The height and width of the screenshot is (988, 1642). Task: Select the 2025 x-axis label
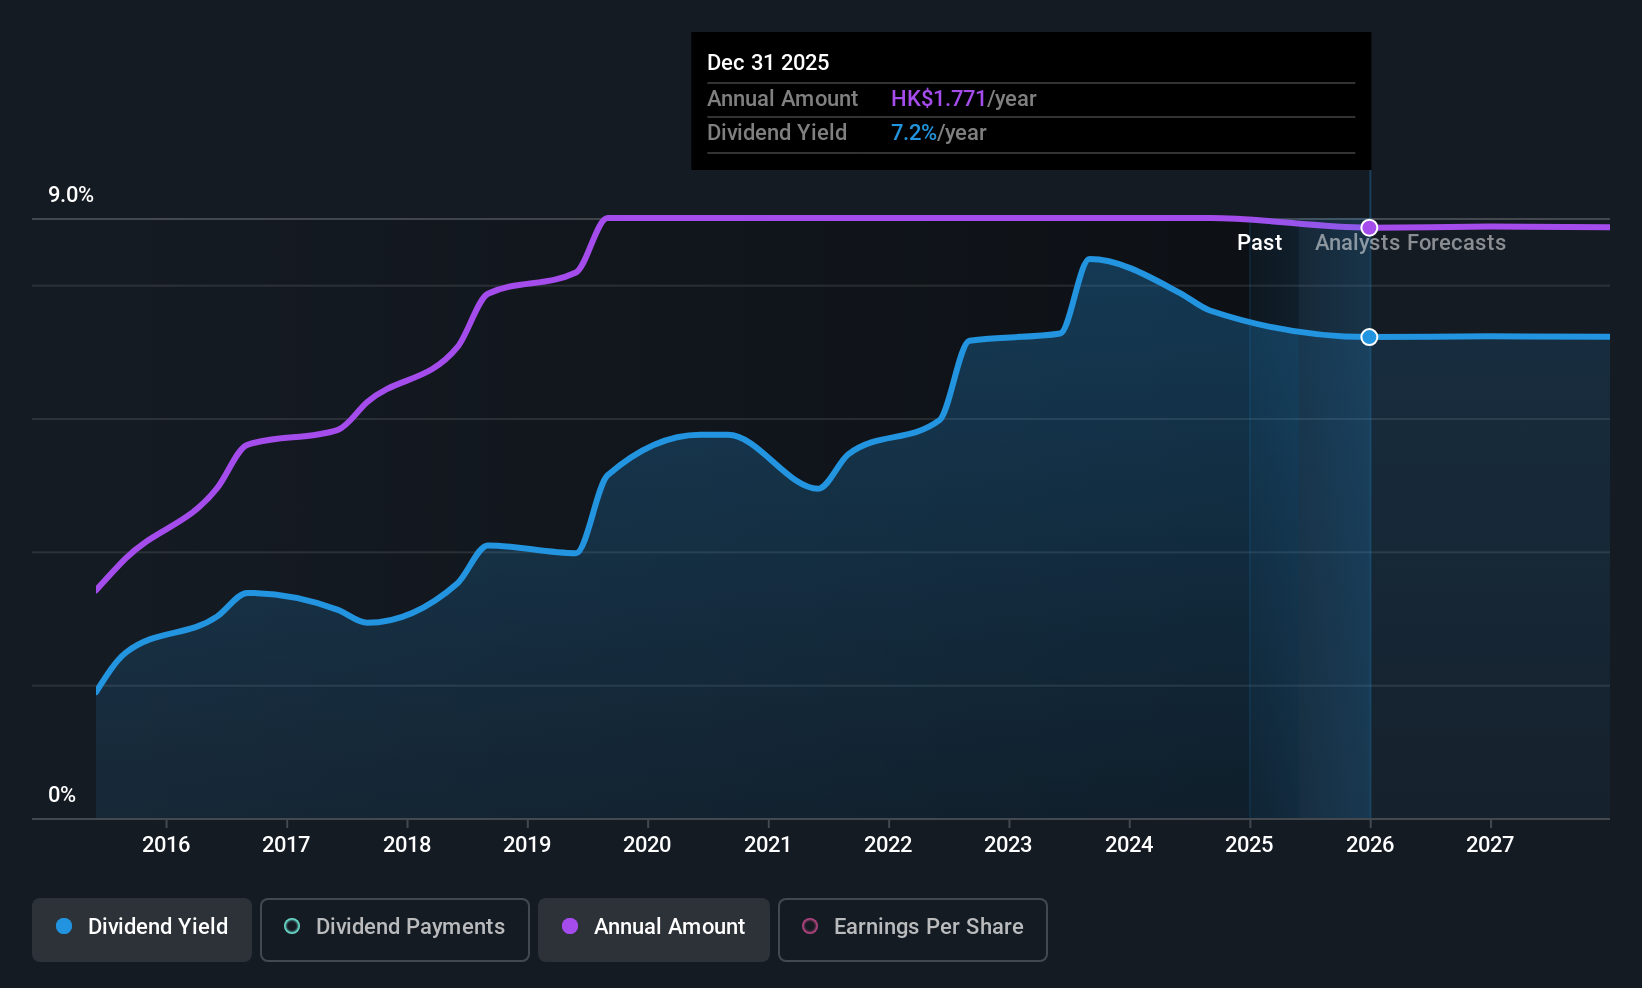coord(1249,845)
